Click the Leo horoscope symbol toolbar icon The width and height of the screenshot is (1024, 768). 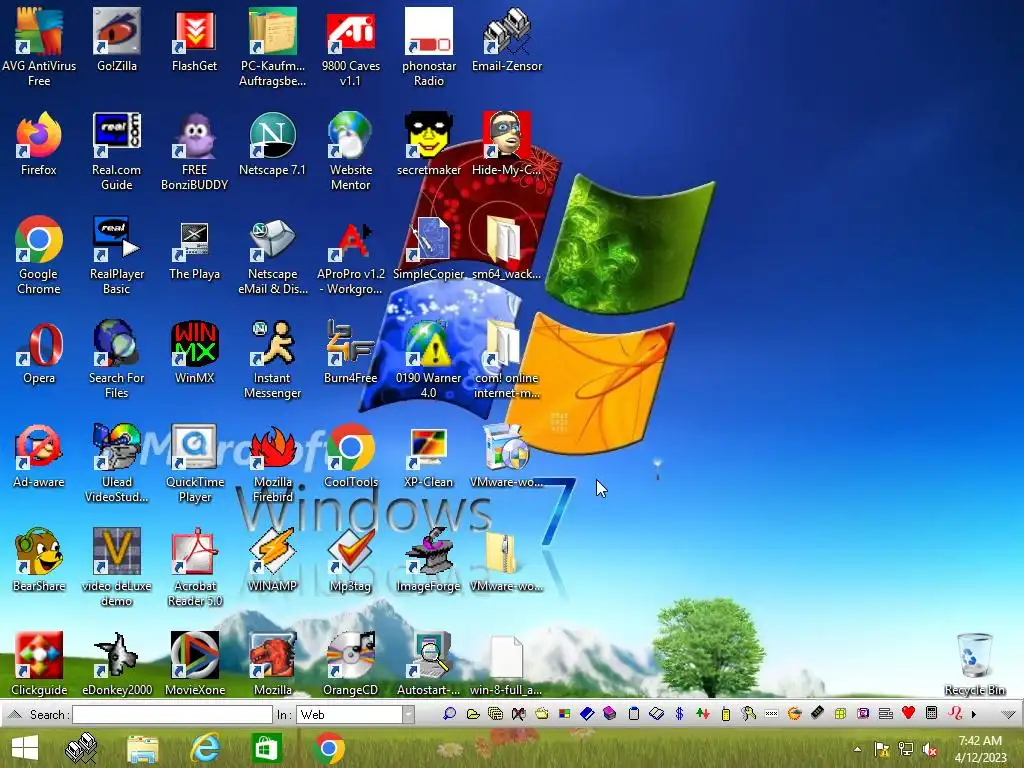(955, 713)
